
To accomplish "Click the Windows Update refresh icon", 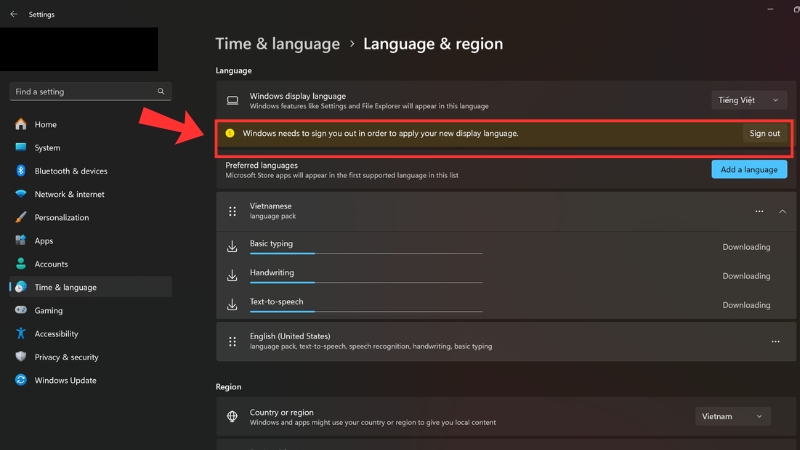I will coord(21,380).
